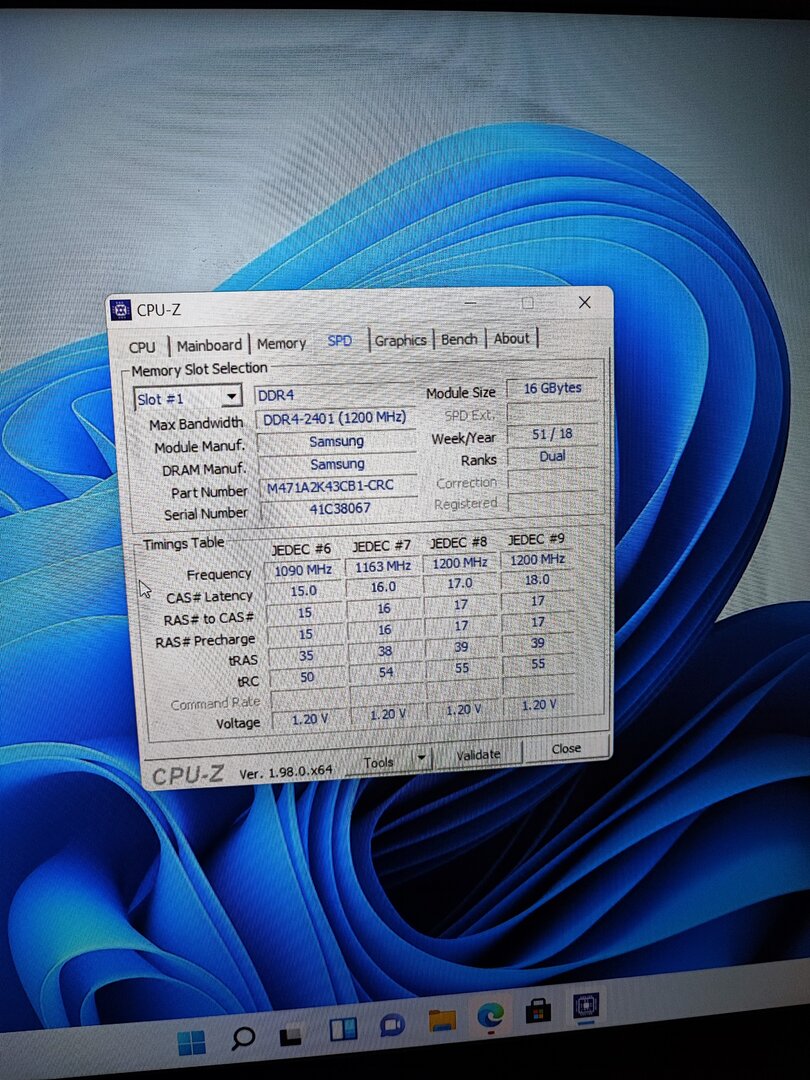Open the Memory tab
The width and height of the screenshot is (810, 1080).
(x=281, y=343)
